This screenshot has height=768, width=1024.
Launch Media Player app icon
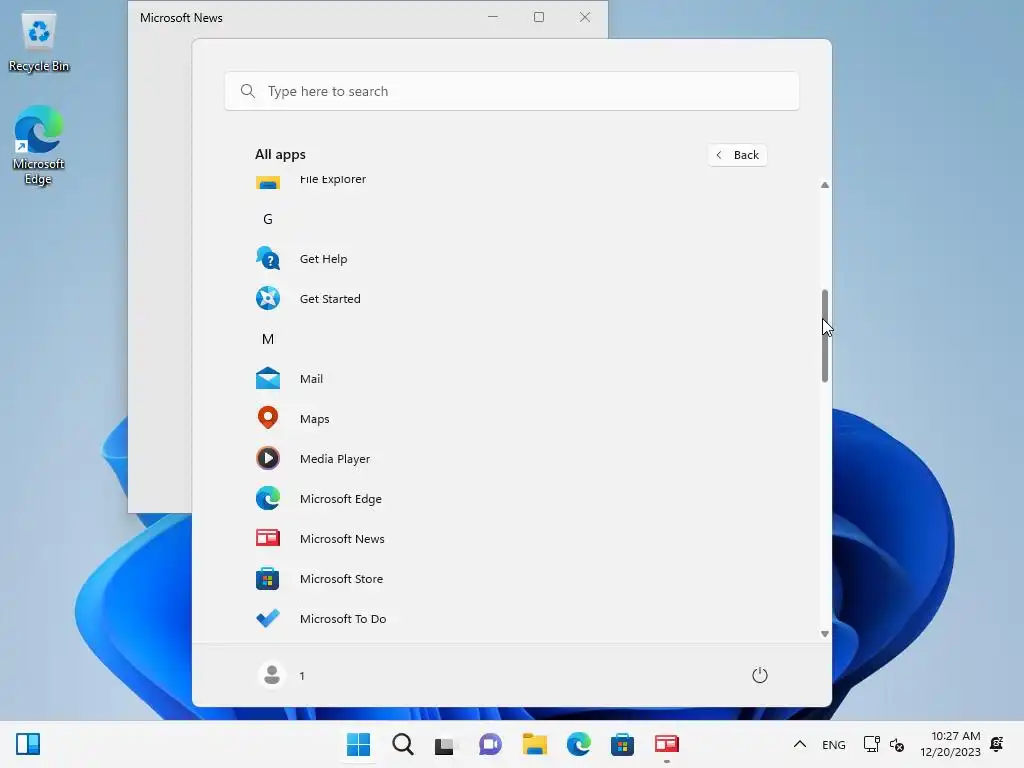click(x=268, y=458)
